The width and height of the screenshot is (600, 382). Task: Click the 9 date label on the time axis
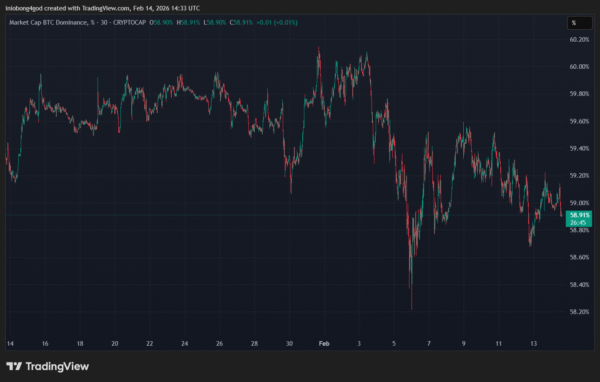pos(464,344)
